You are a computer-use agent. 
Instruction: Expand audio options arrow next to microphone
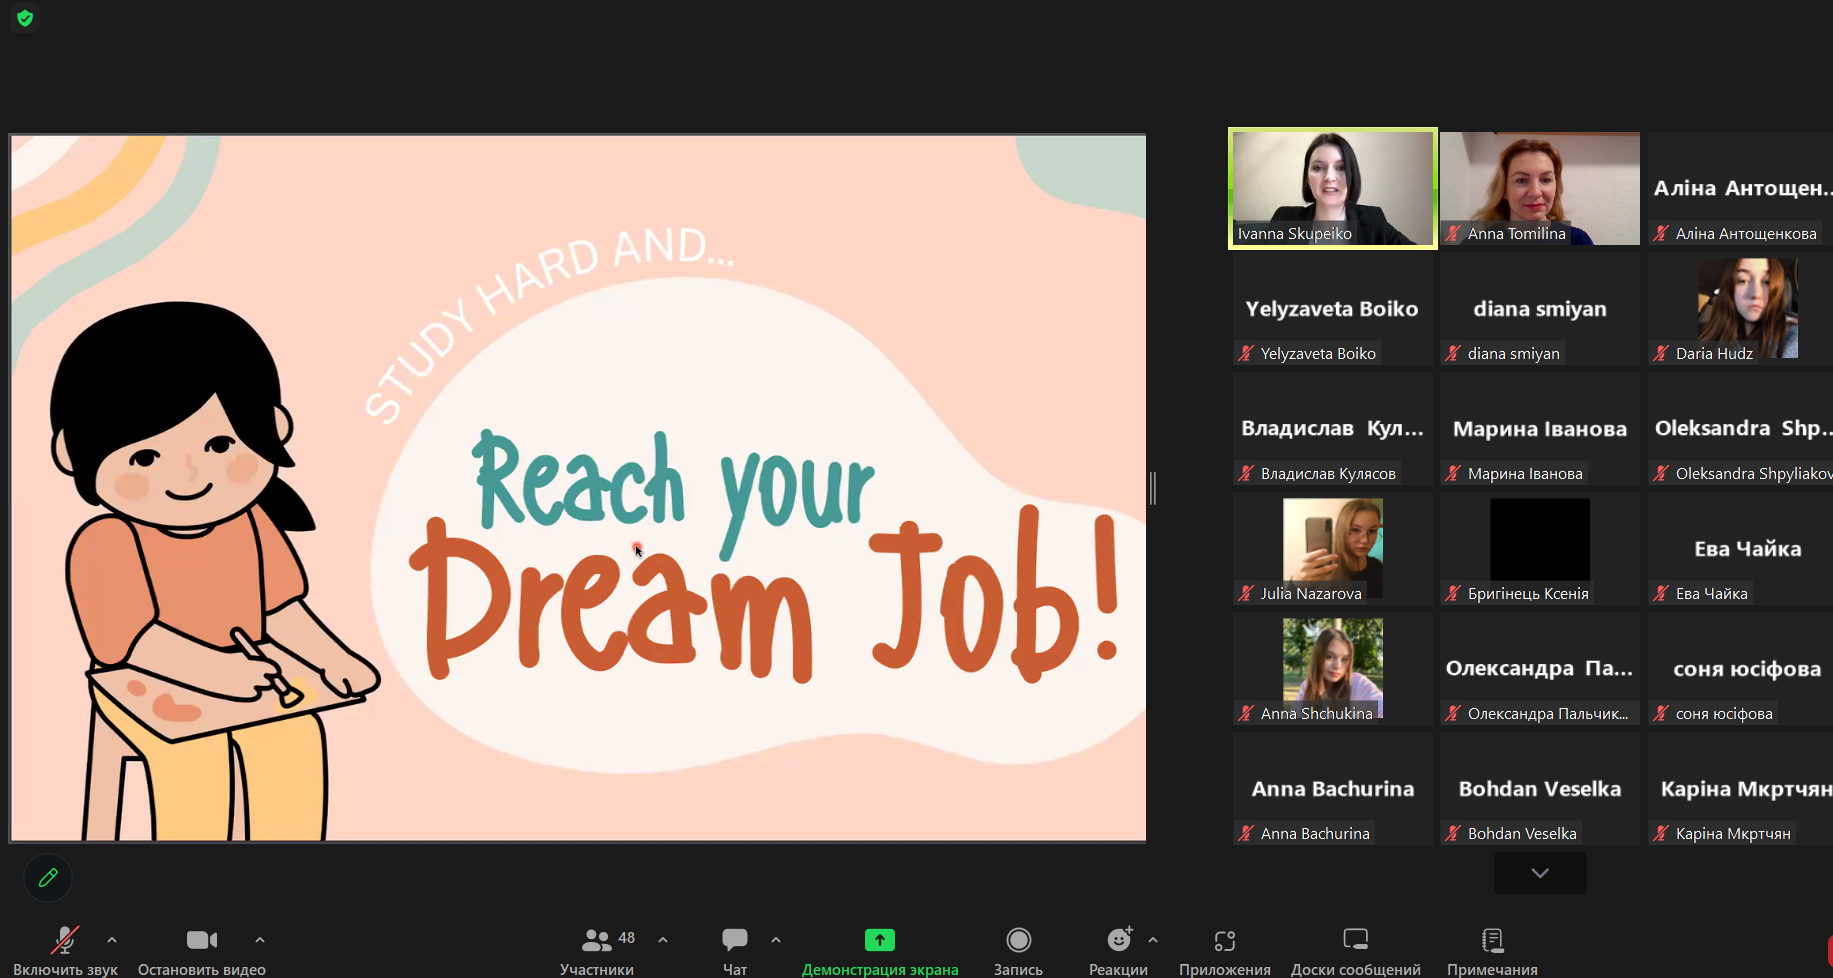click(112, 940)
